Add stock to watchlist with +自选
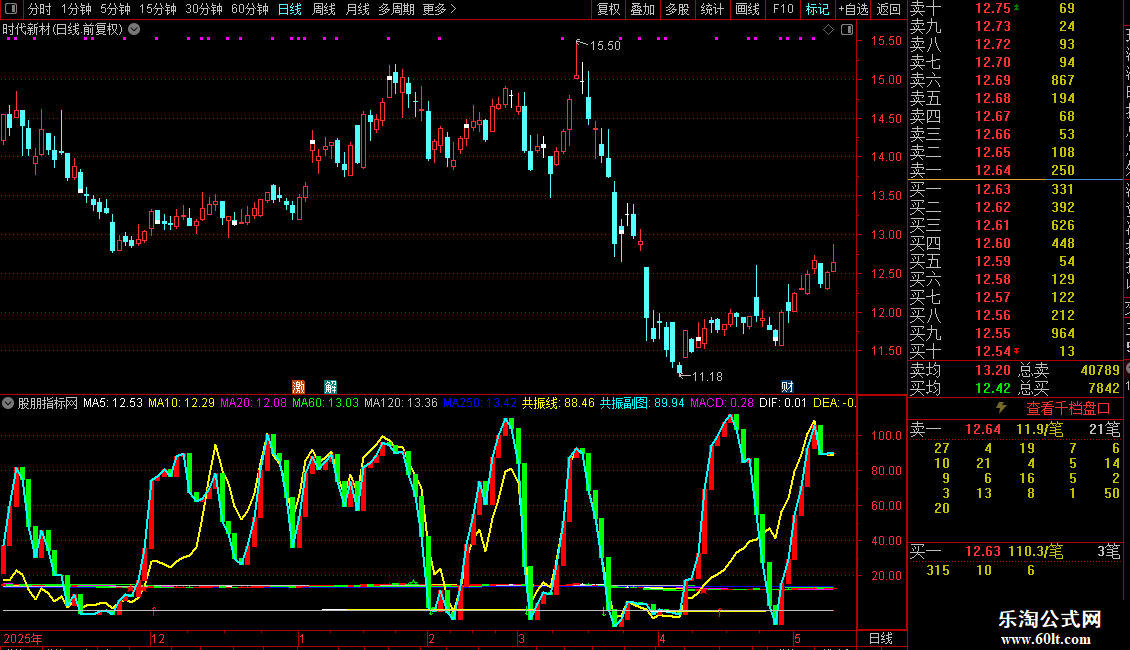This screenshot has width=1130, height=650. [853, 9]
